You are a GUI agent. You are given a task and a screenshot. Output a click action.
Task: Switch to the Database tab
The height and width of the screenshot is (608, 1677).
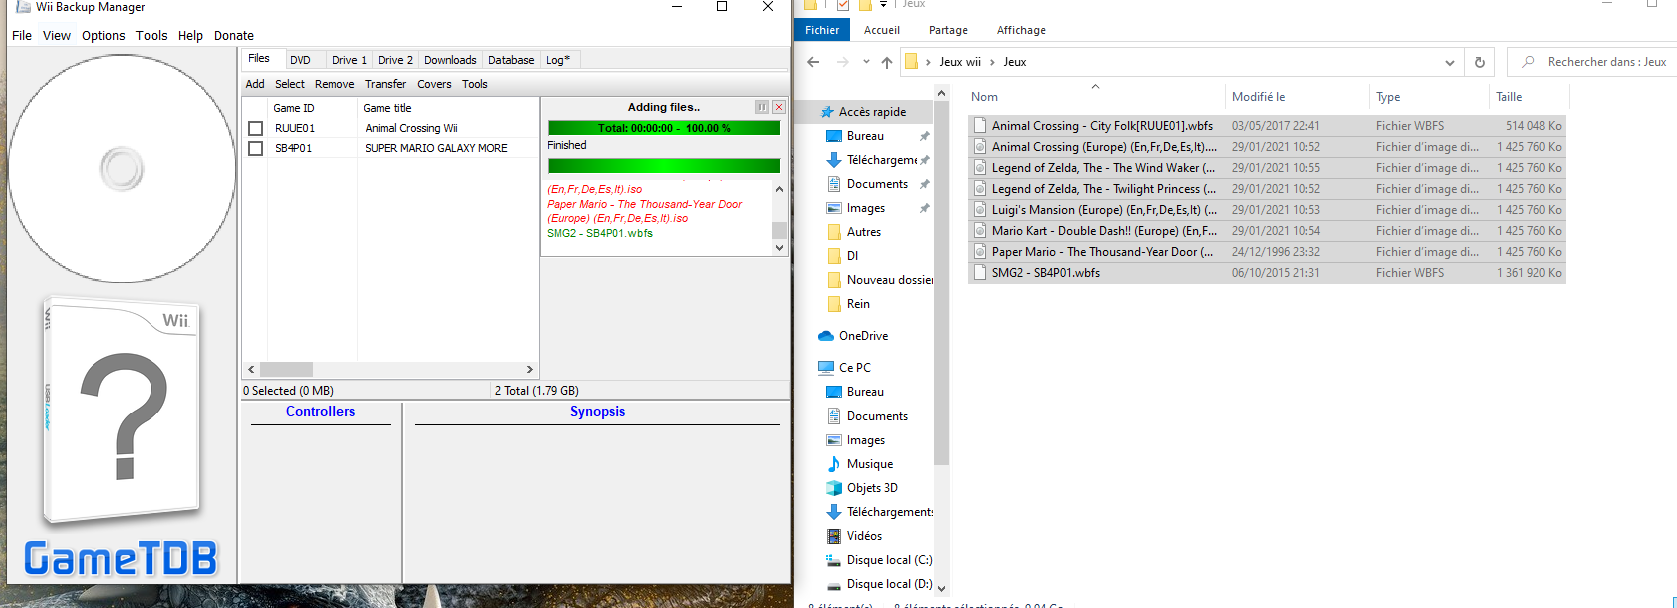[x=511, y=60]
